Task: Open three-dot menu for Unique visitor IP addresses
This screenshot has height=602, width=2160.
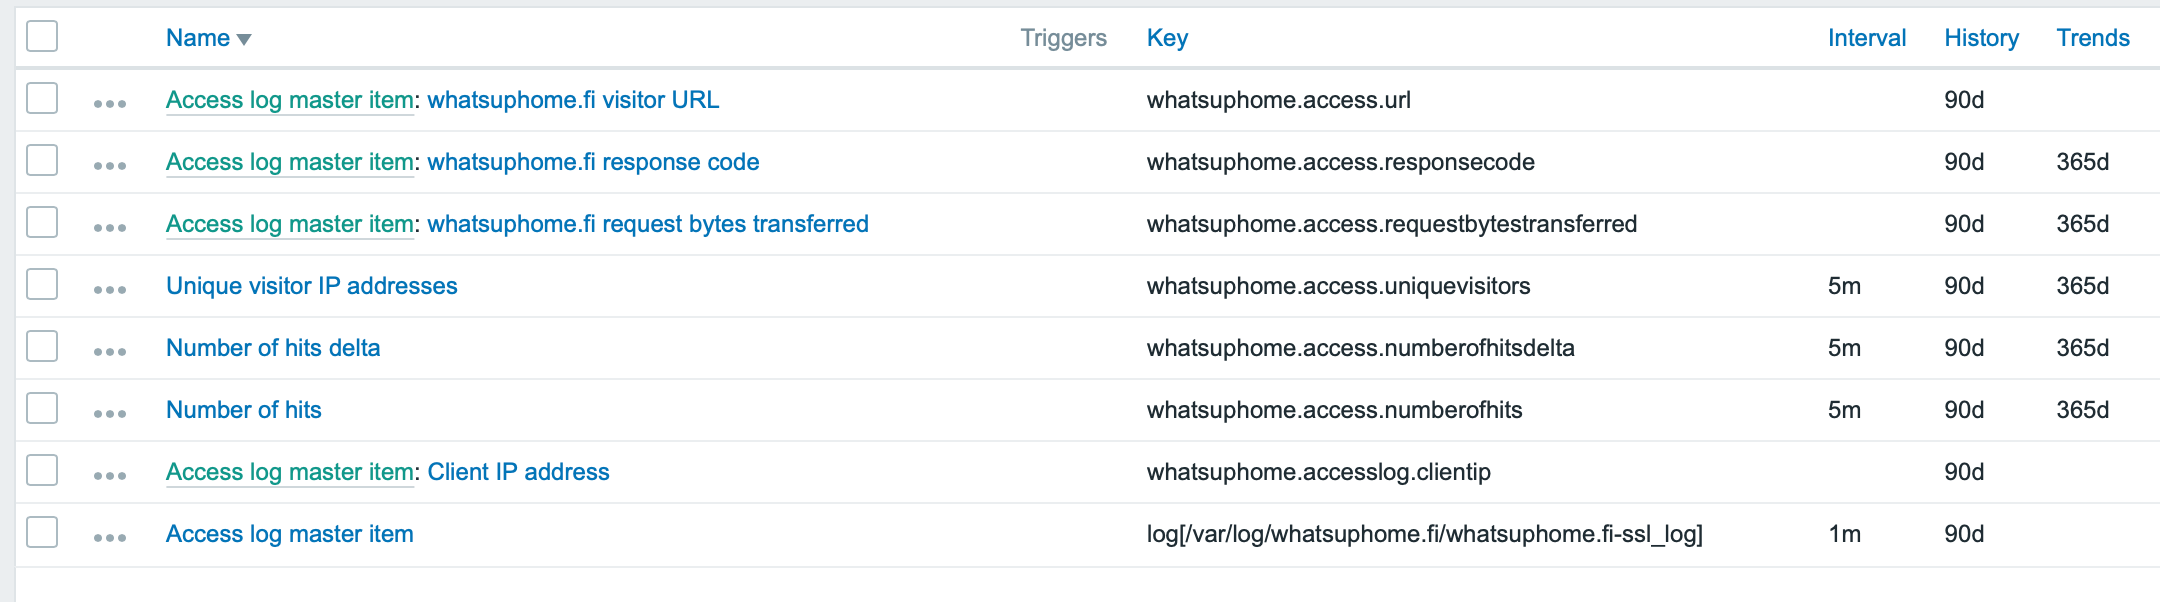Action: click(110, 289)
